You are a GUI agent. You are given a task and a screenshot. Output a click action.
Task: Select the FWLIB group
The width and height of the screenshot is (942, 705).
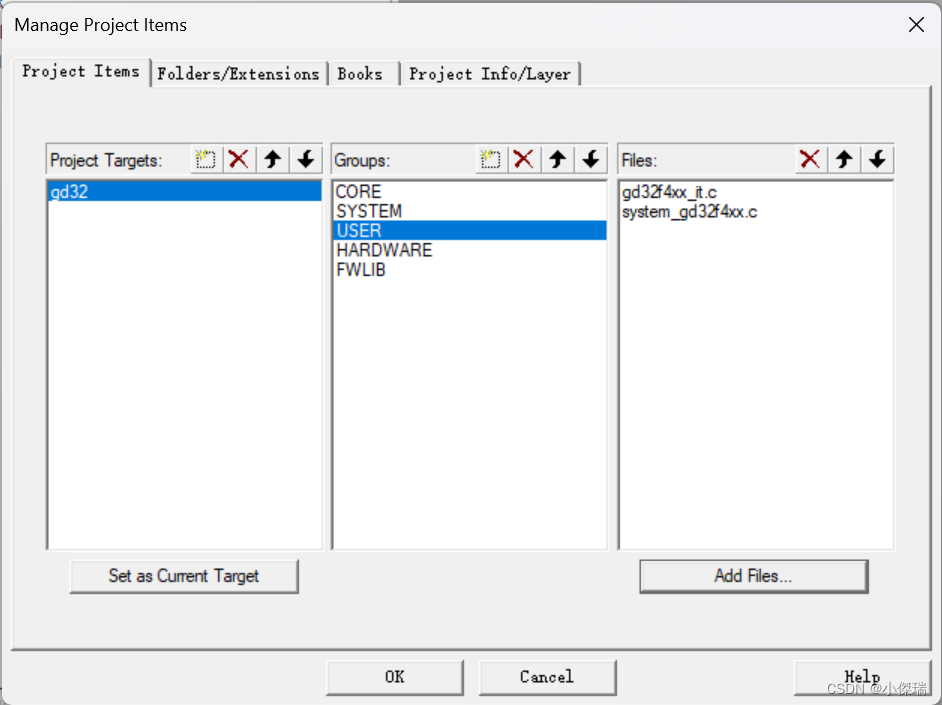pyautogui.click(x=469, y=270)
